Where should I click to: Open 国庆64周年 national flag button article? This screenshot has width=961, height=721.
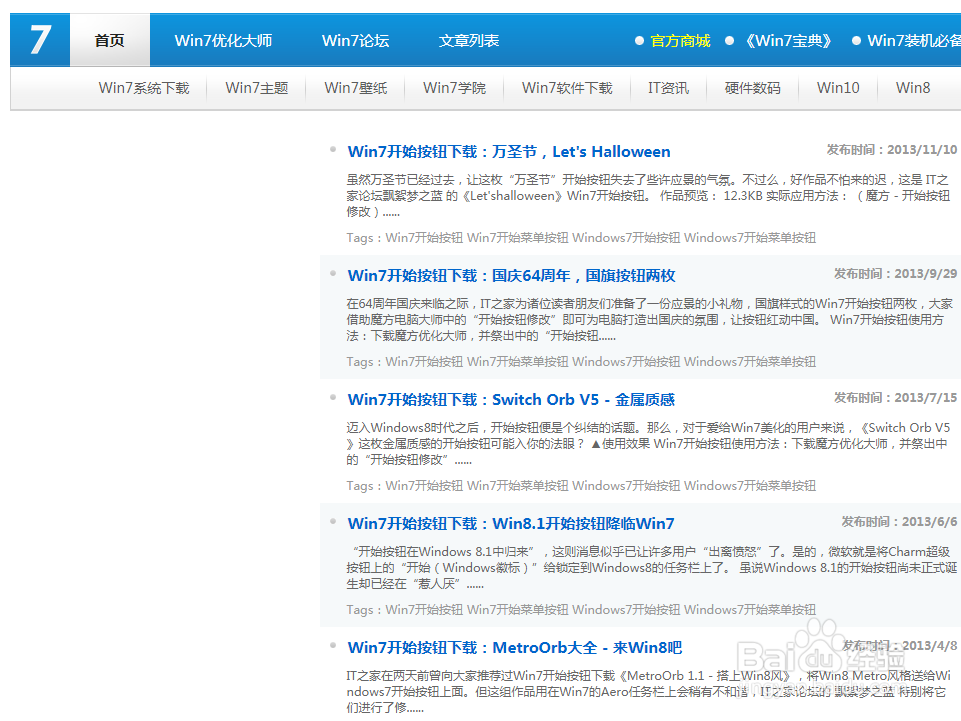coord(510,275)
